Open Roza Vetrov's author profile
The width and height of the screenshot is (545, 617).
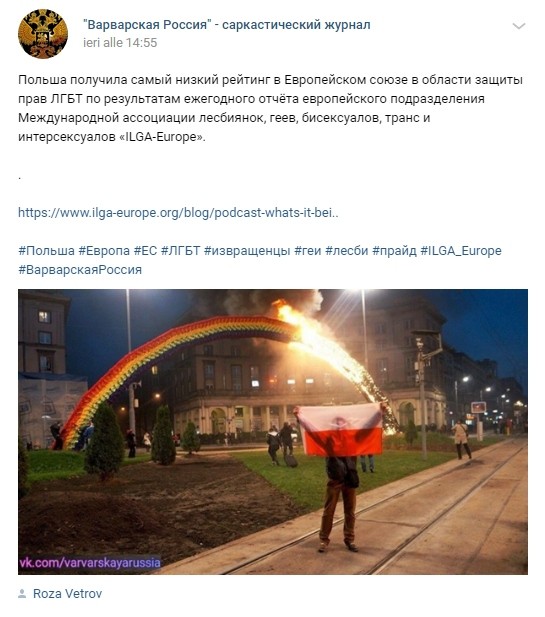(x=67, y=594)
